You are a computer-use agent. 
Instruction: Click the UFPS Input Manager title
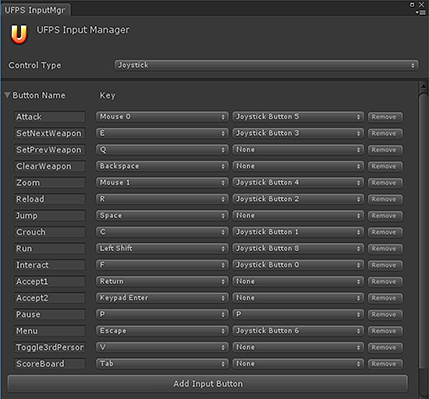tap(83, 30)
